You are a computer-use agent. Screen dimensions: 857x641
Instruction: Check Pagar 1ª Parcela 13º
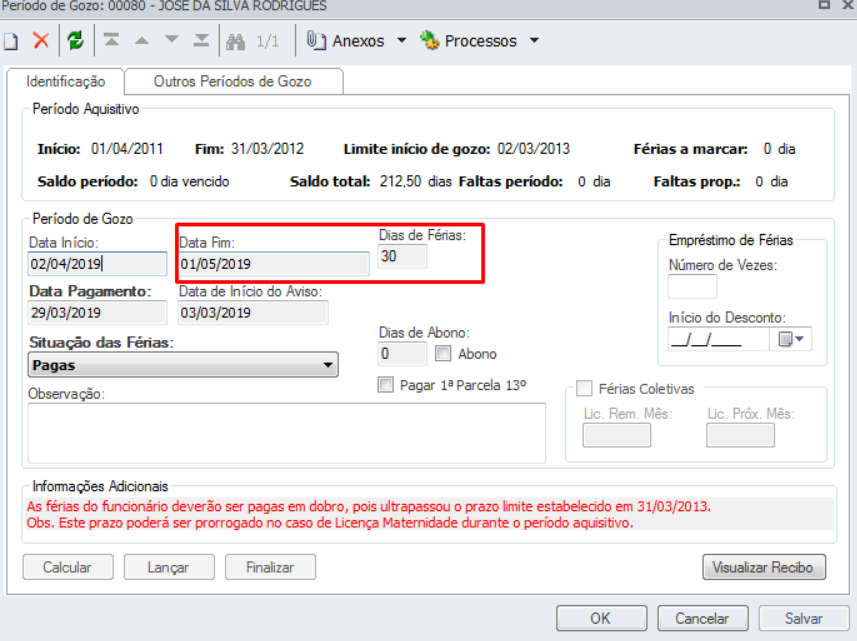(x=385, y=385)
